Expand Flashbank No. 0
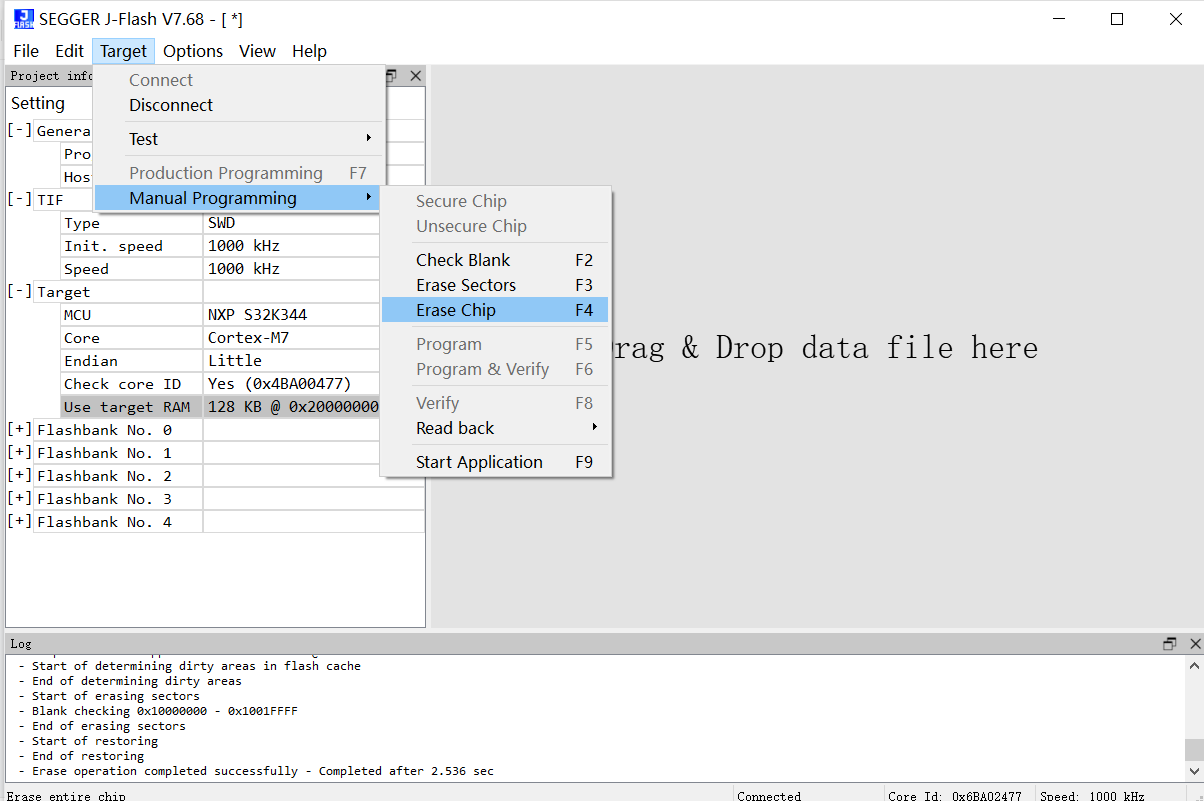 coord(19,429)
